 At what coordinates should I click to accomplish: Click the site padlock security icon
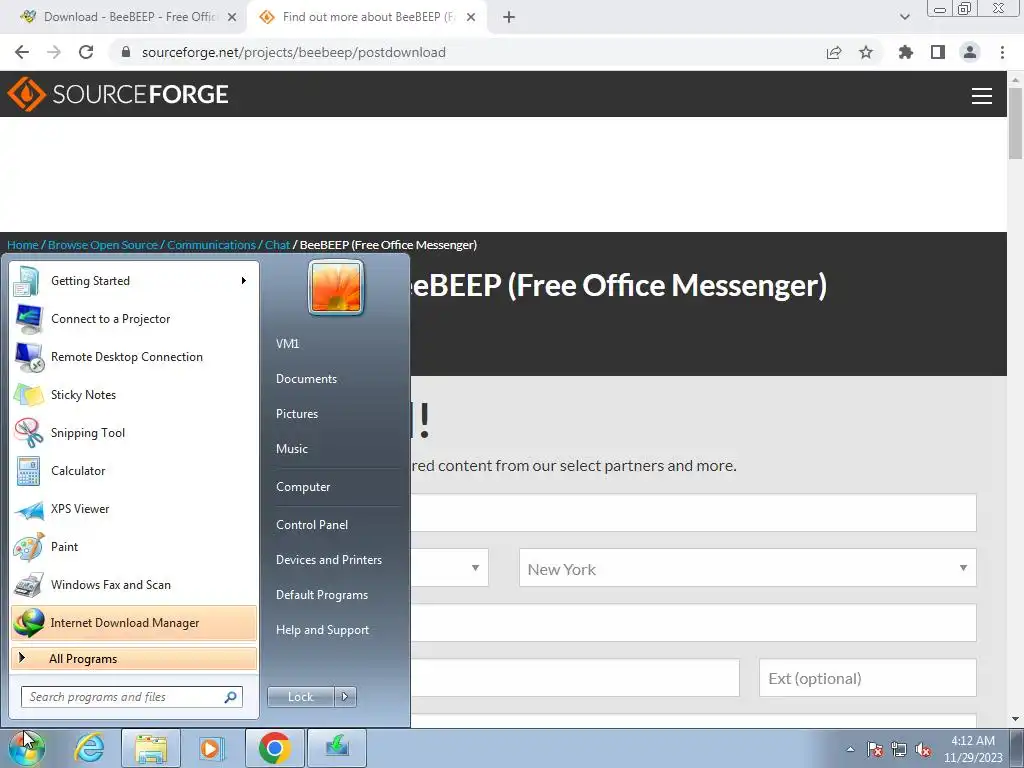[127, 52]
